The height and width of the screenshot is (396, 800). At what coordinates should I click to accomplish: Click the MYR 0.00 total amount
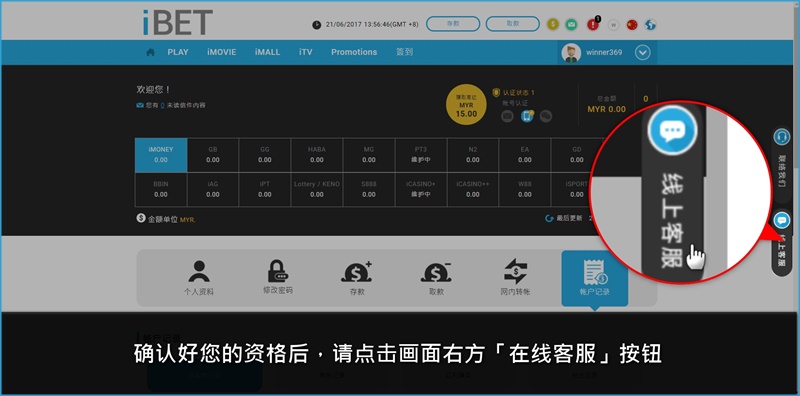(x=607, y=109)
